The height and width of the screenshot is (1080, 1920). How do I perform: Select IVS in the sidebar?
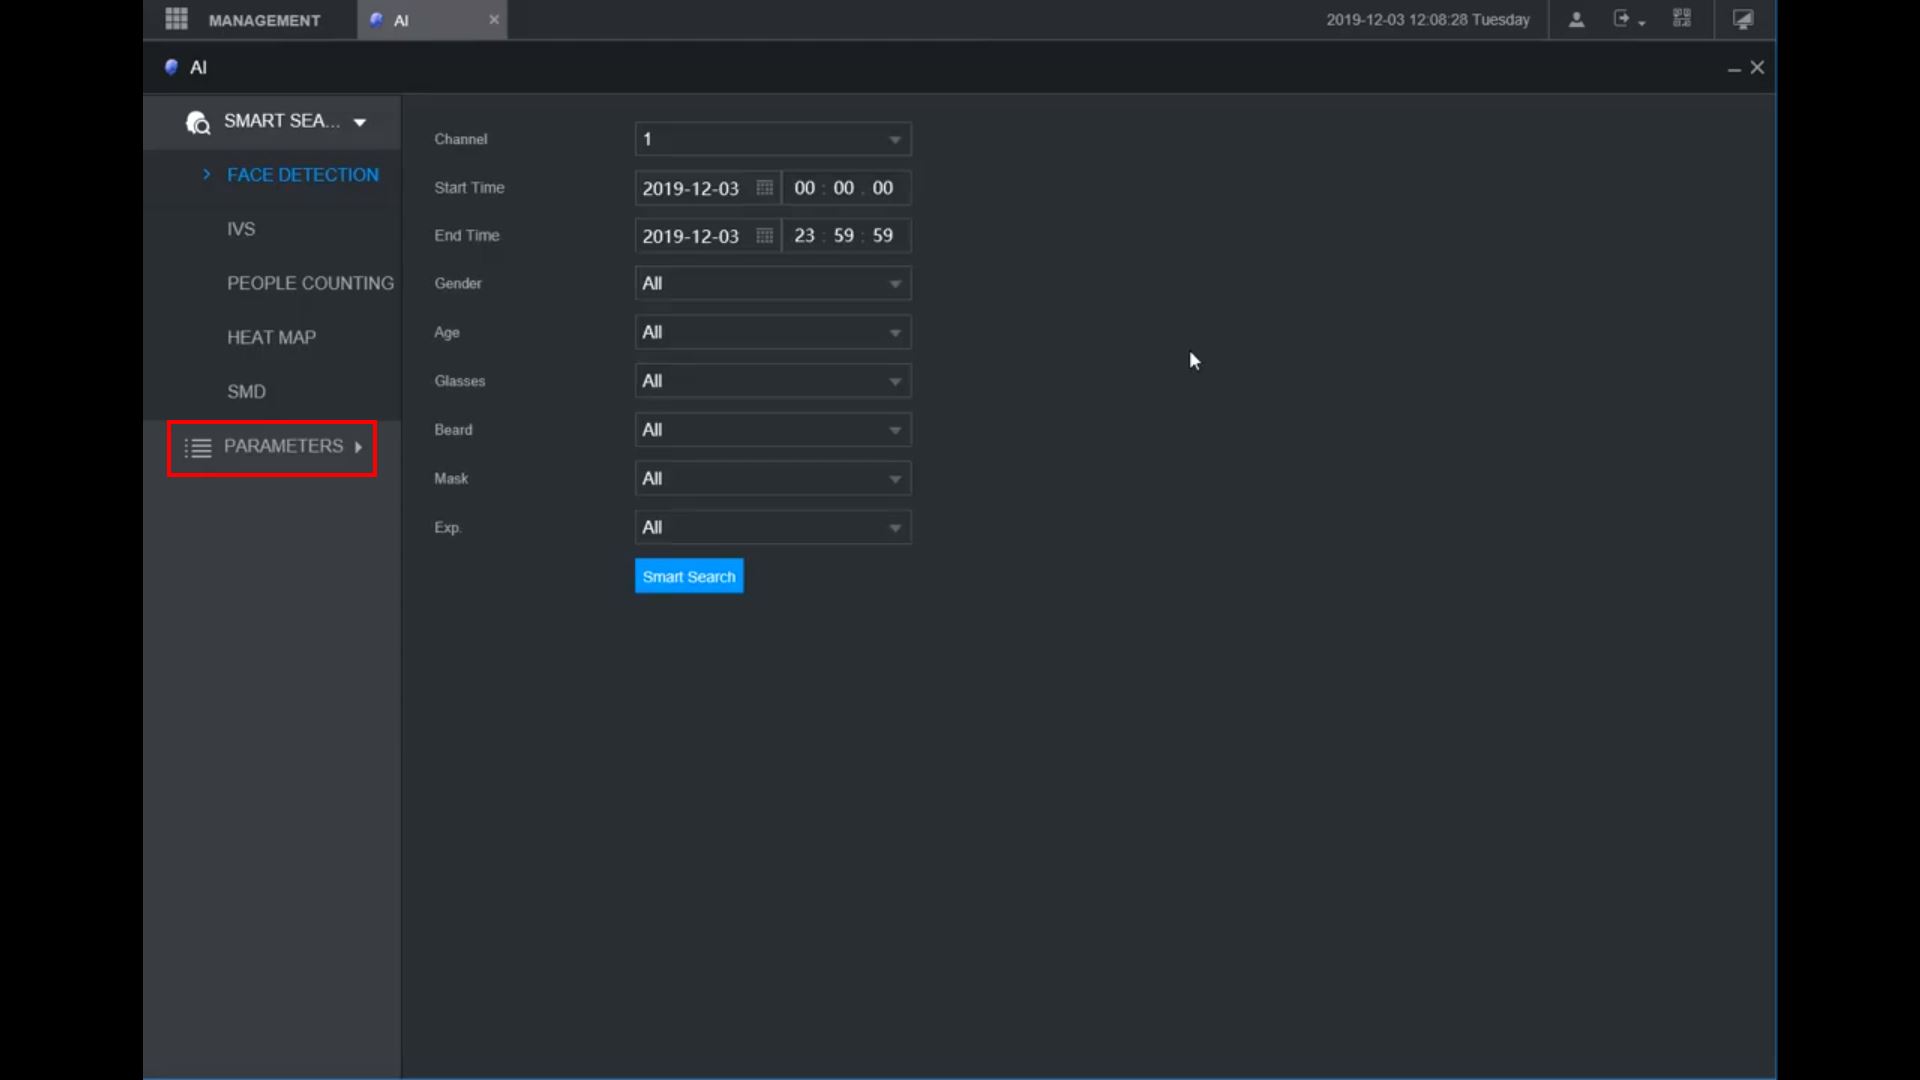click(x=241, y=229)
